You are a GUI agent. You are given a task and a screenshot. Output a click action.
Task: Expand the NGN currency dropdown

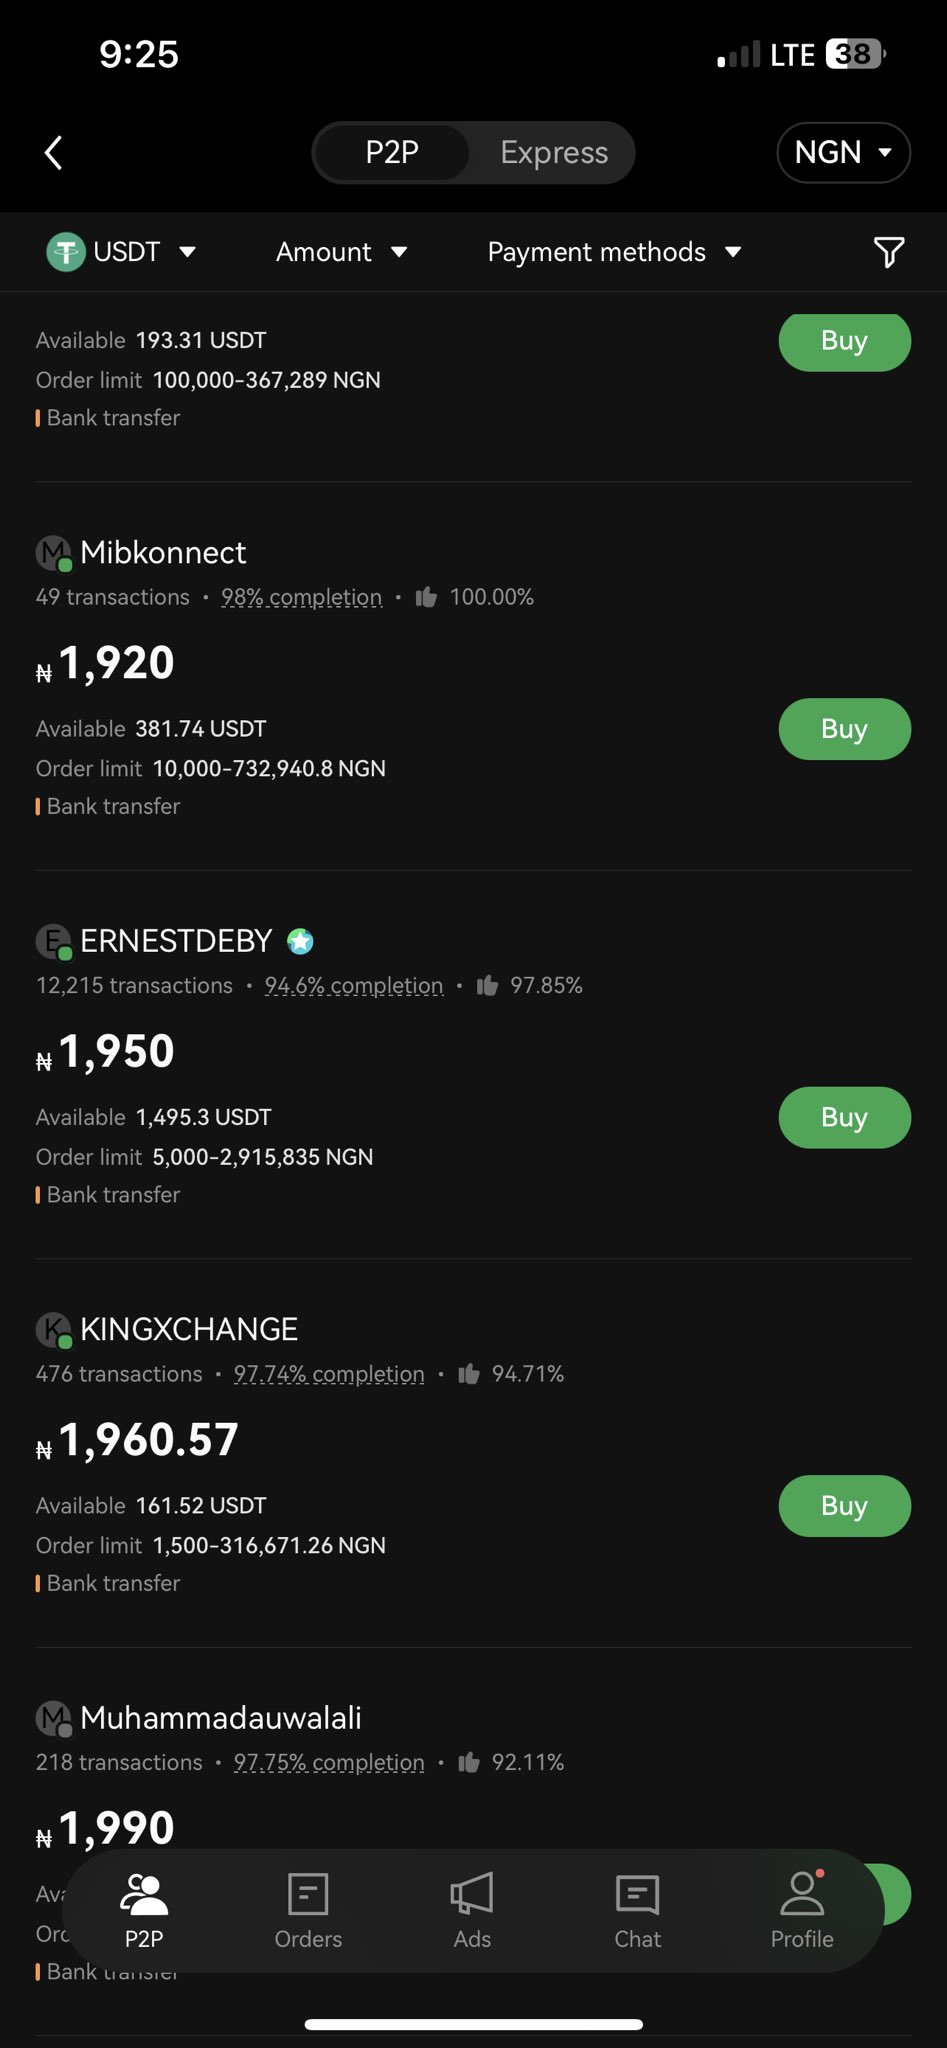[x=843, y=153]
